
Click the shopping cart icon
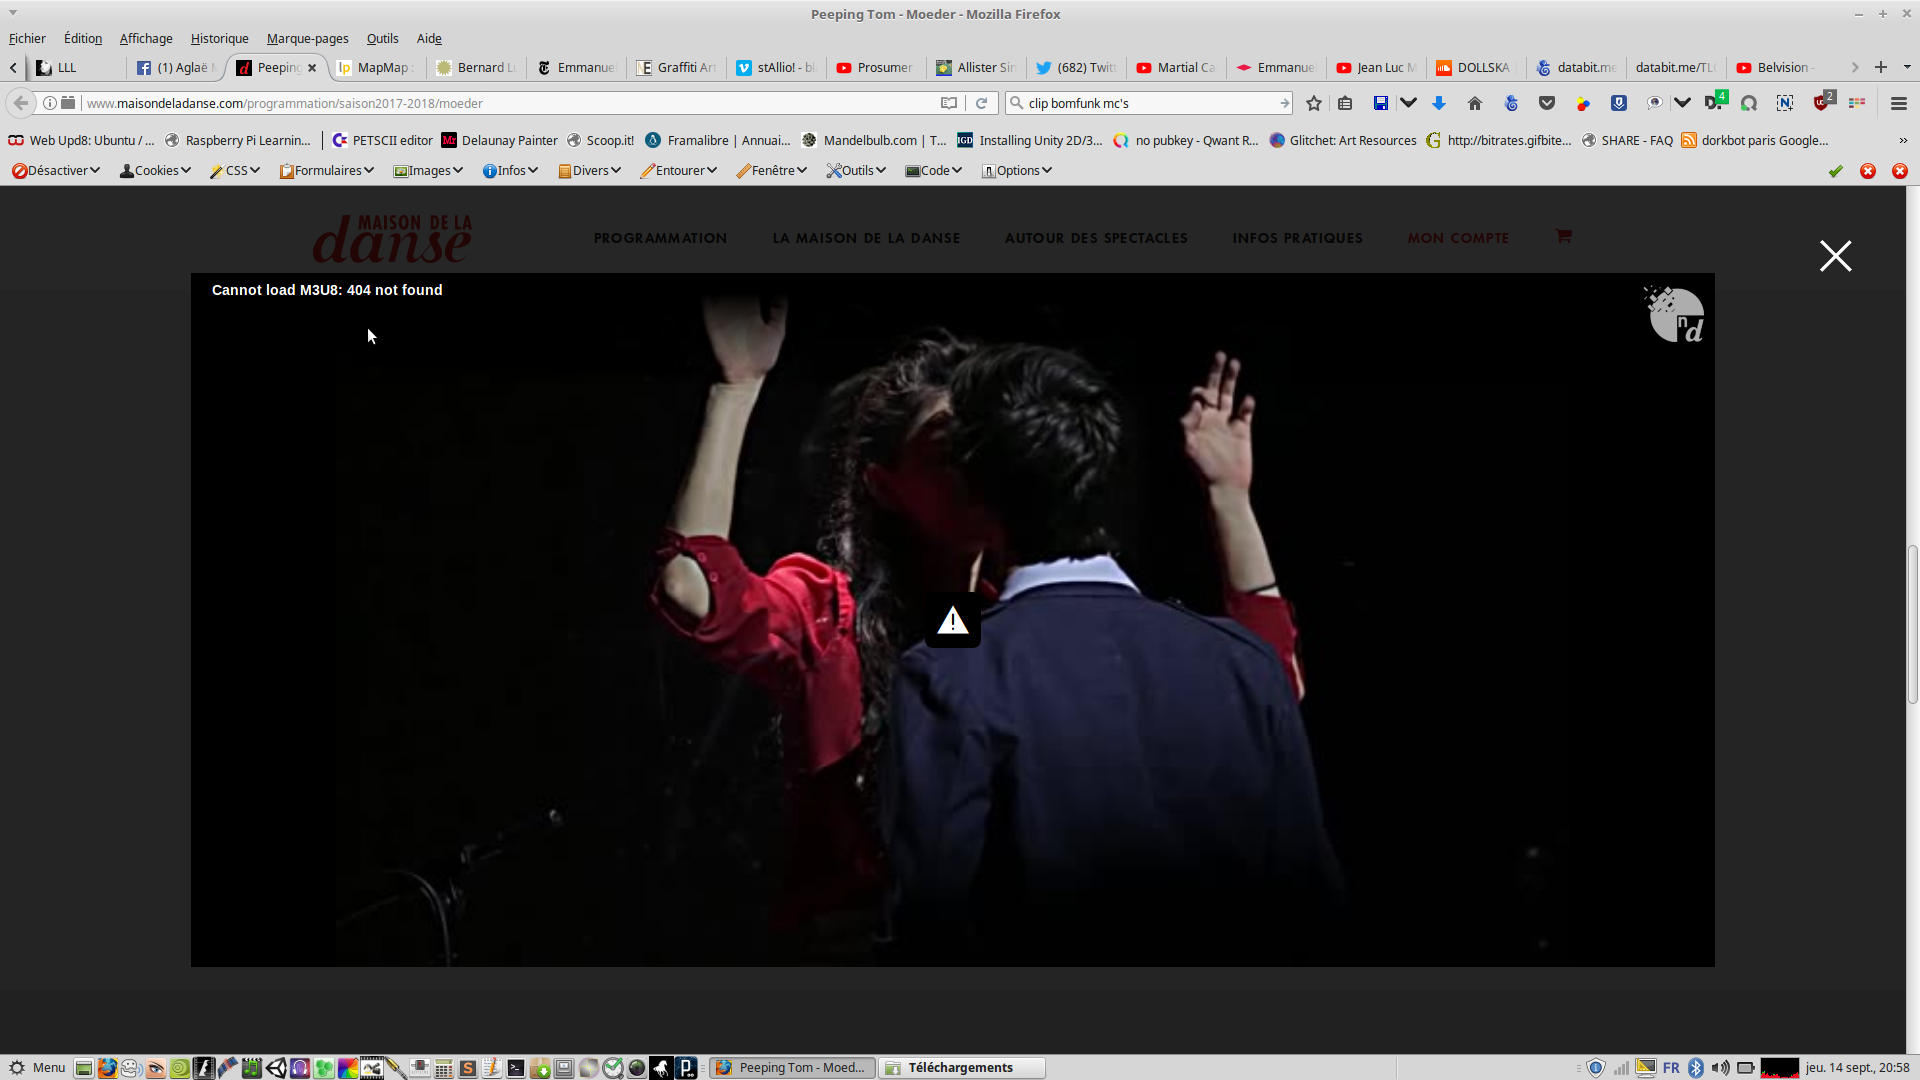pos(1564,237)
